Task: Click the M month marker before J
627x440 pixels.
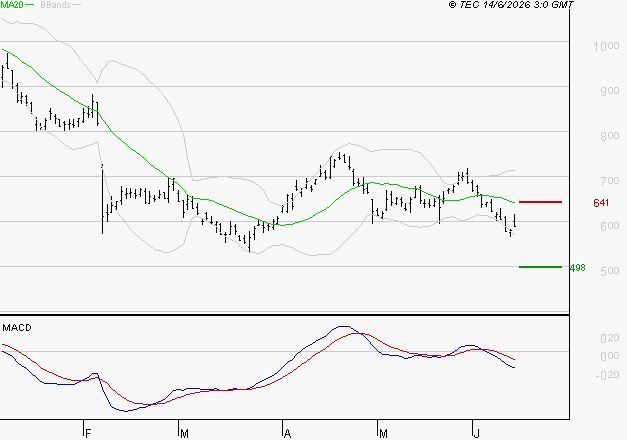Action: pos(383,434)
